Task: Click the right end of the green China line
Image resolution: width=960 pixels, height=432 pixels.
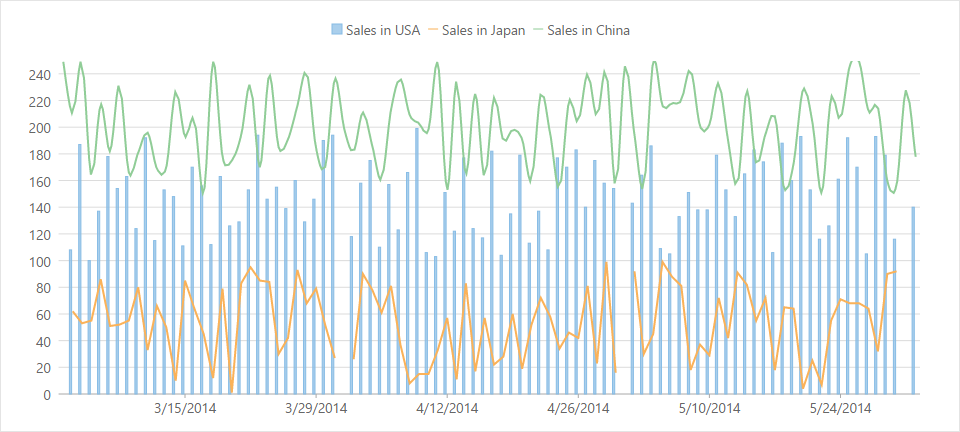Action: click(x=915, y=155)
